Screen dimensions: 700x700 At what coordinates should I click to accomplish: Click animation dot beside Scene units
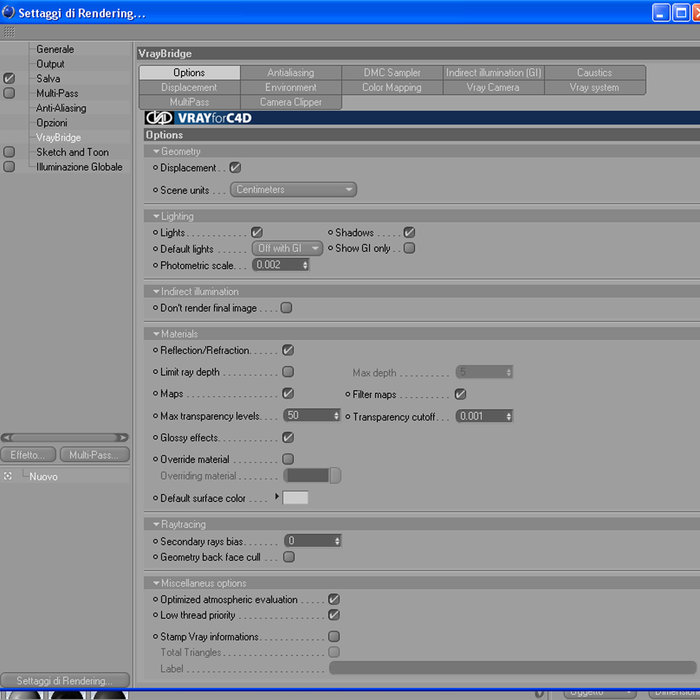tap(155, 190)
